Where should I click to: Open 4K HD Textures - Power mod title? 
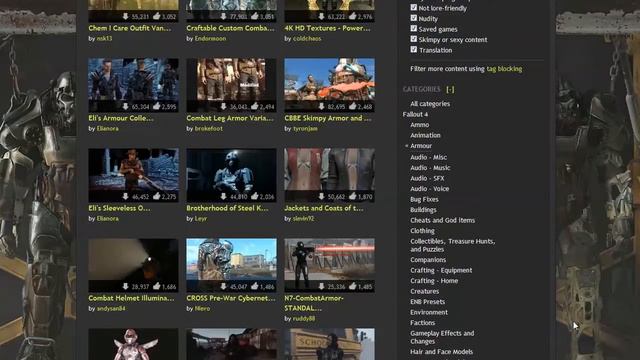[327, 28]
